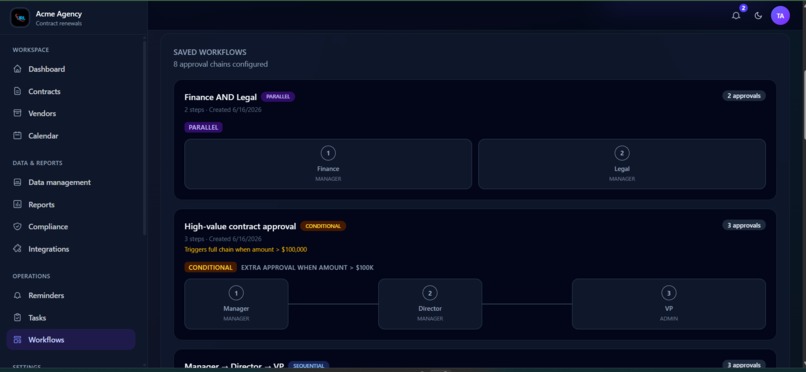The width and height of the screenshot is (806, 372).
Task: Select the Legal step 2 card
Action: click(622, 164)
